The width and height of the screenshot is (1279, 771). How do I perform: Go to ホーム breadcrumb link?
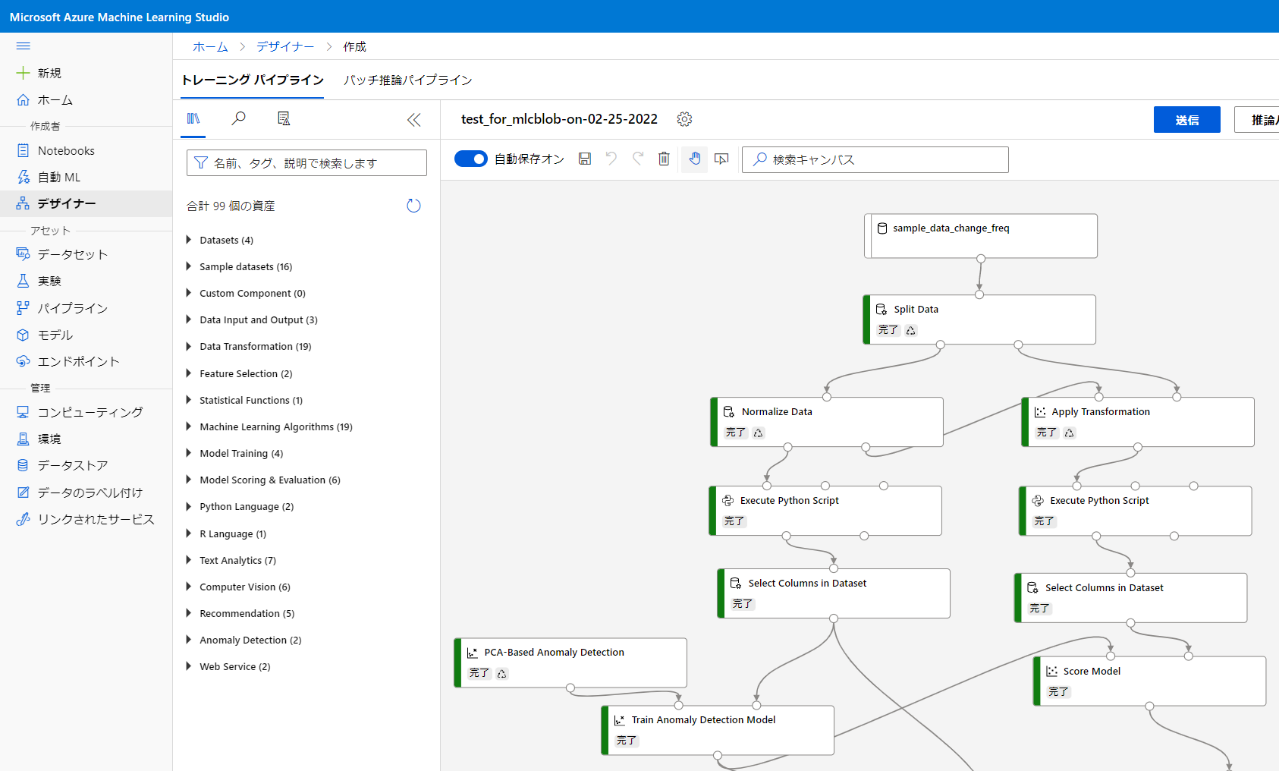210,47
